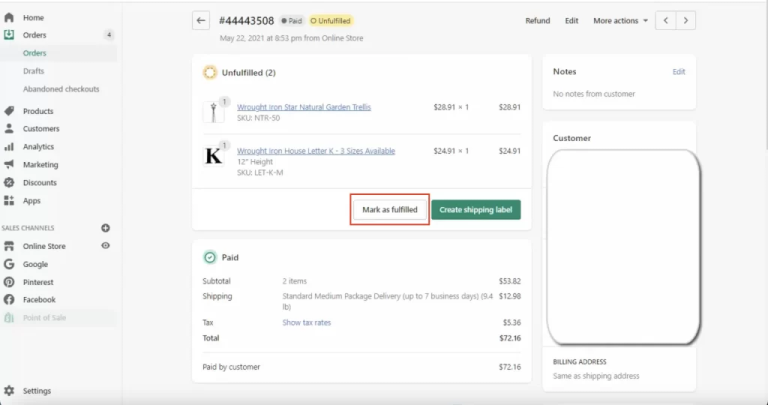Edit the order Notes

pos(679,72)
